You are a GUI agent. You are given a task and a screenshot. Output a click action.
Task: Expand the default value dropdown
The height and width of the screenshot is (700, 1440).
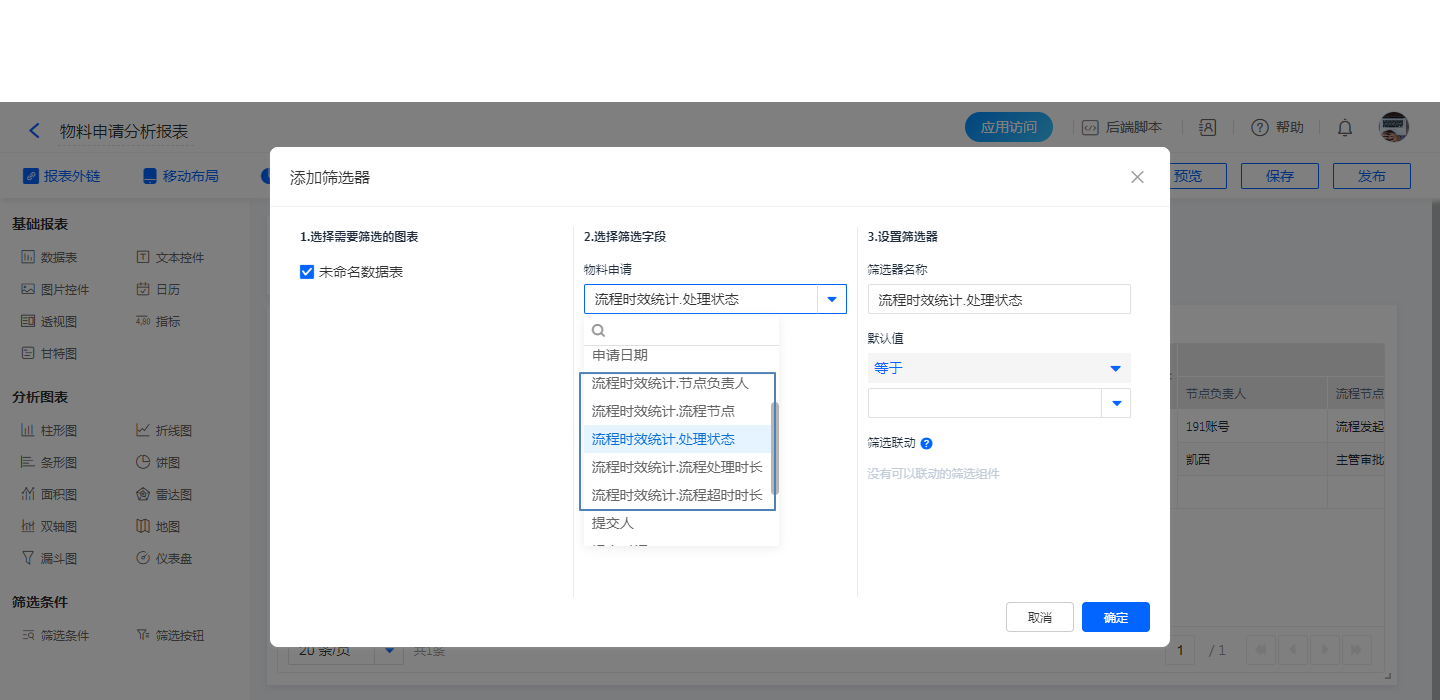tap(1115, 403)
